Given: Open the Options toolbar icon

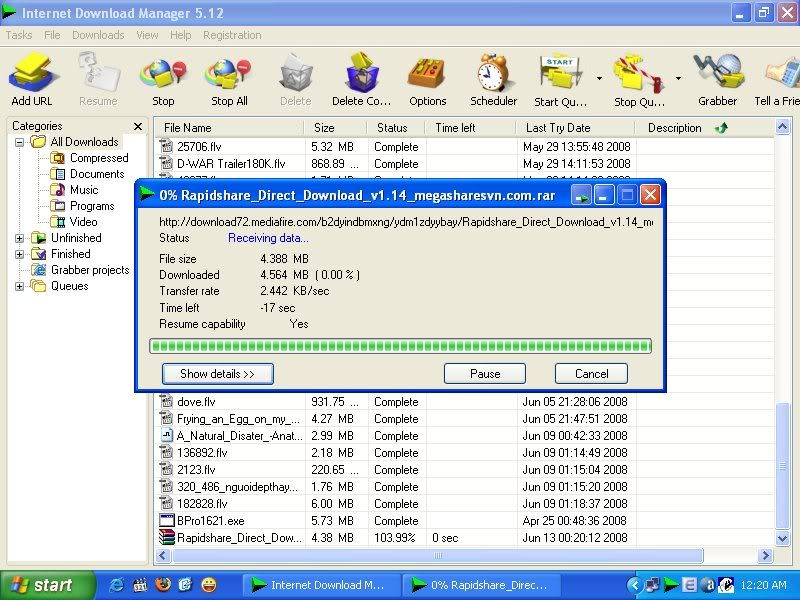Looking at the screenshot, I should [428, 80].
